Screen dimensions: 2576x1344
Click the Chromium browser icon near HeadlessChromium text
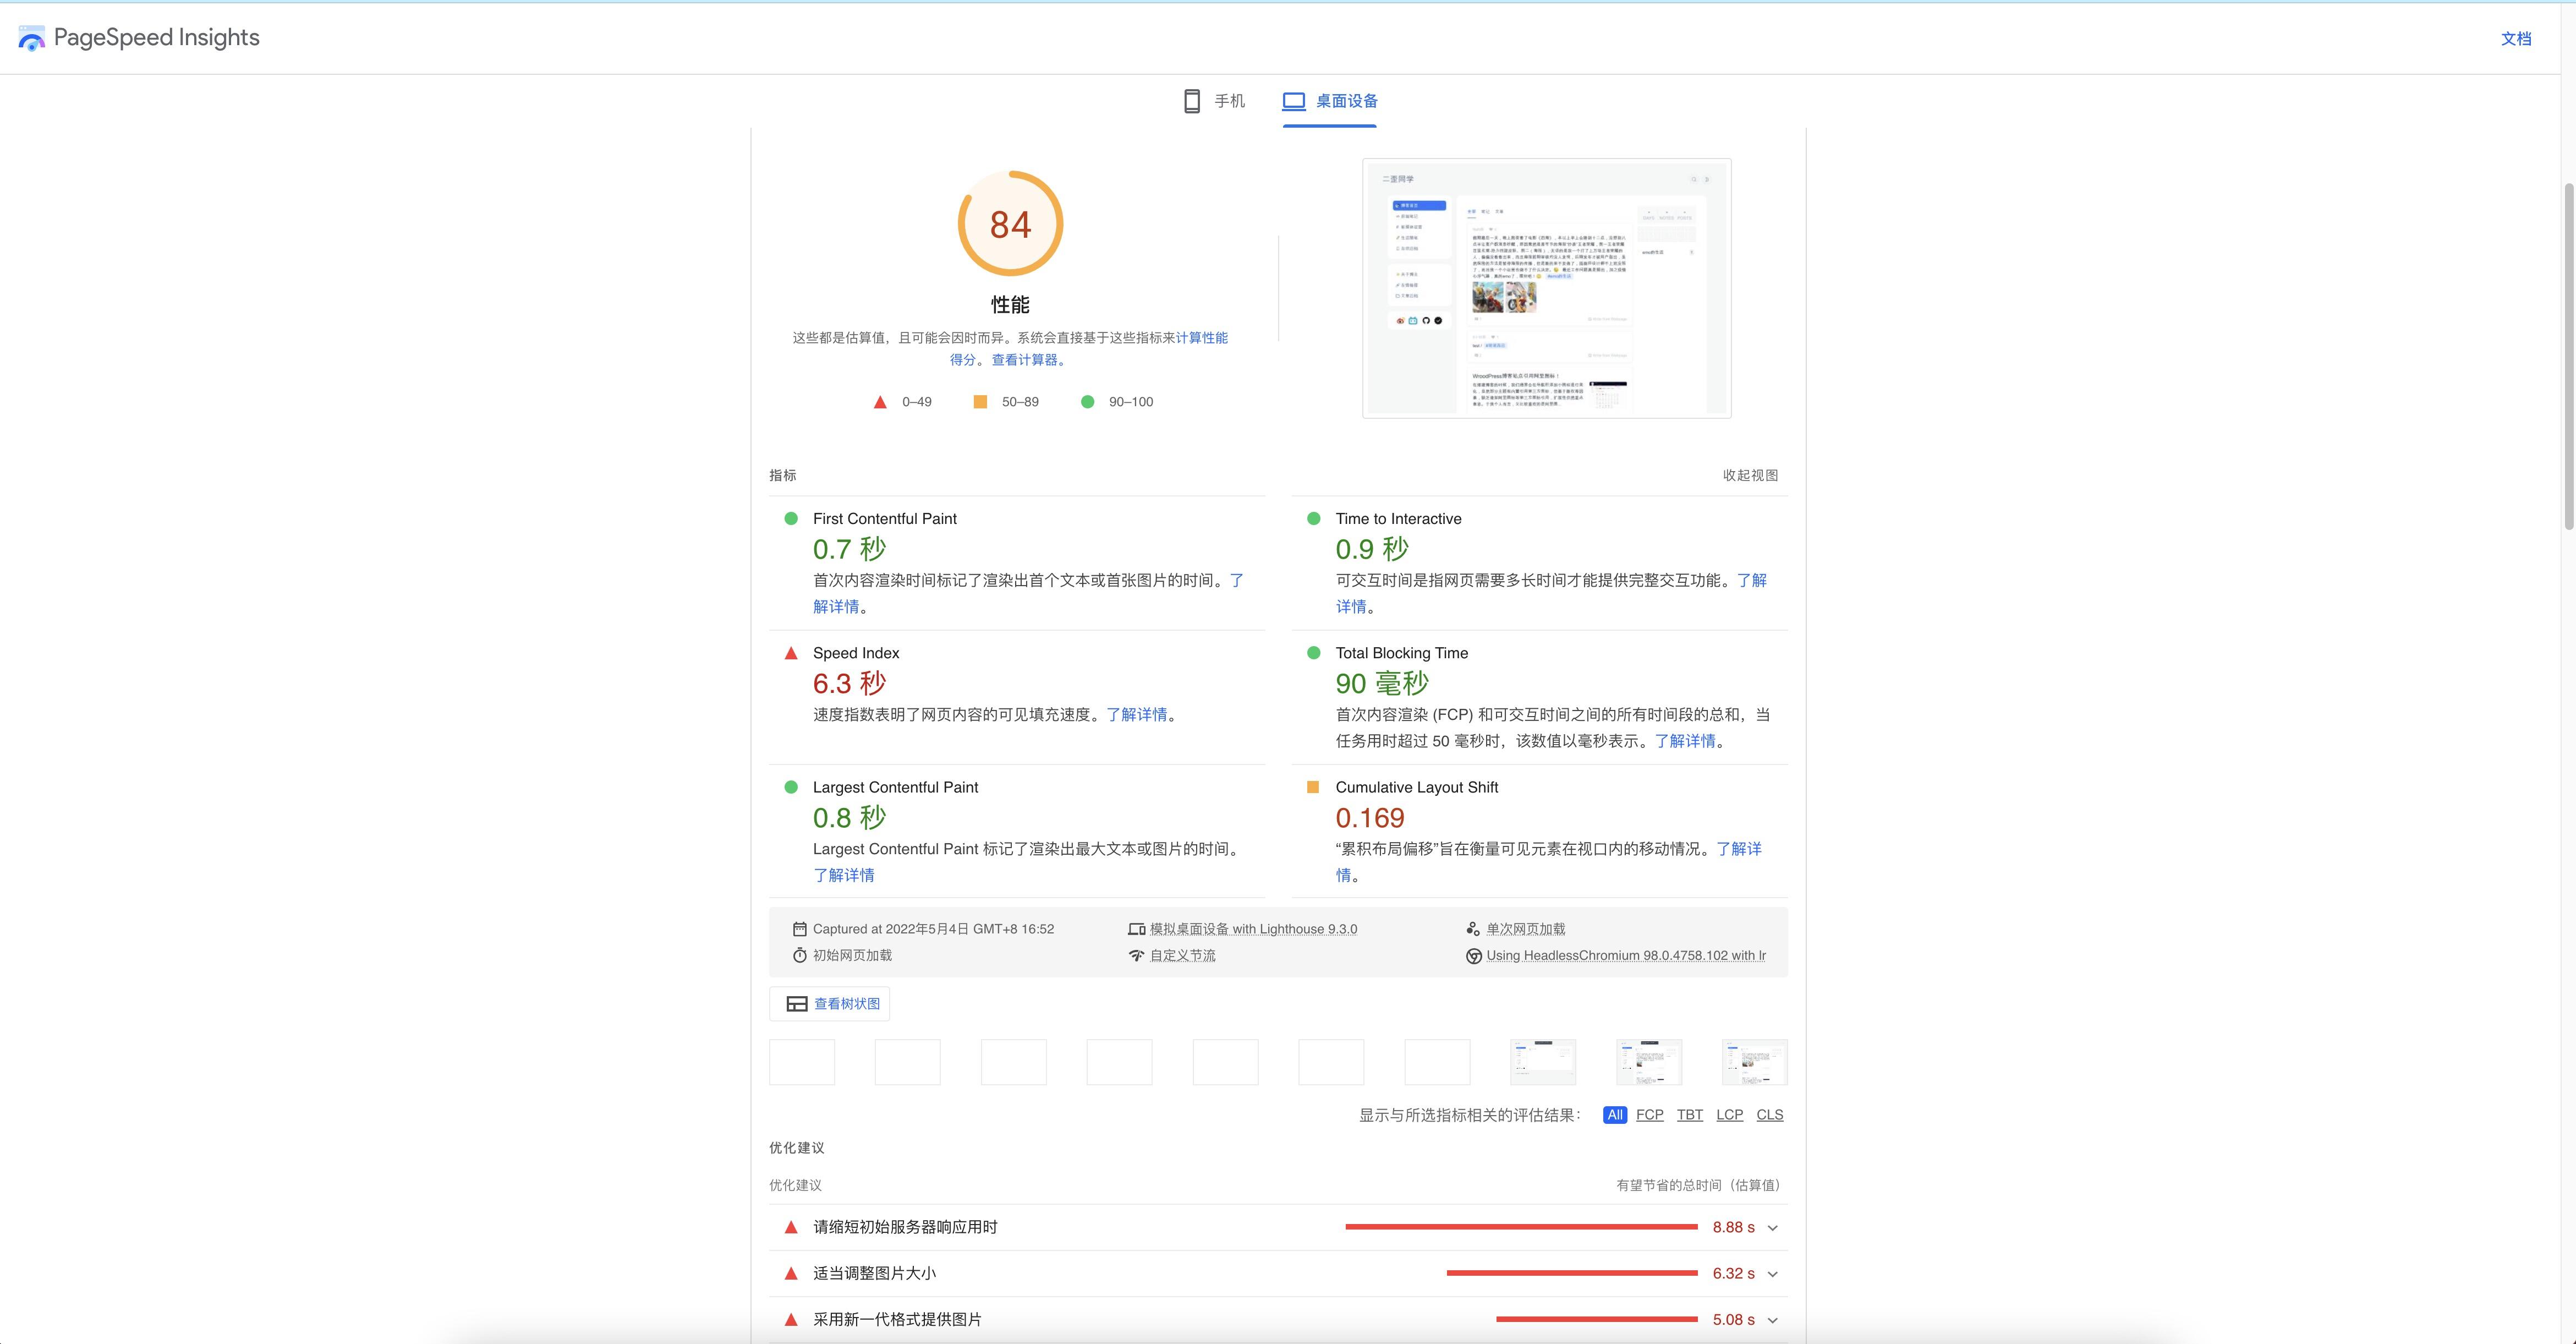1473,955
